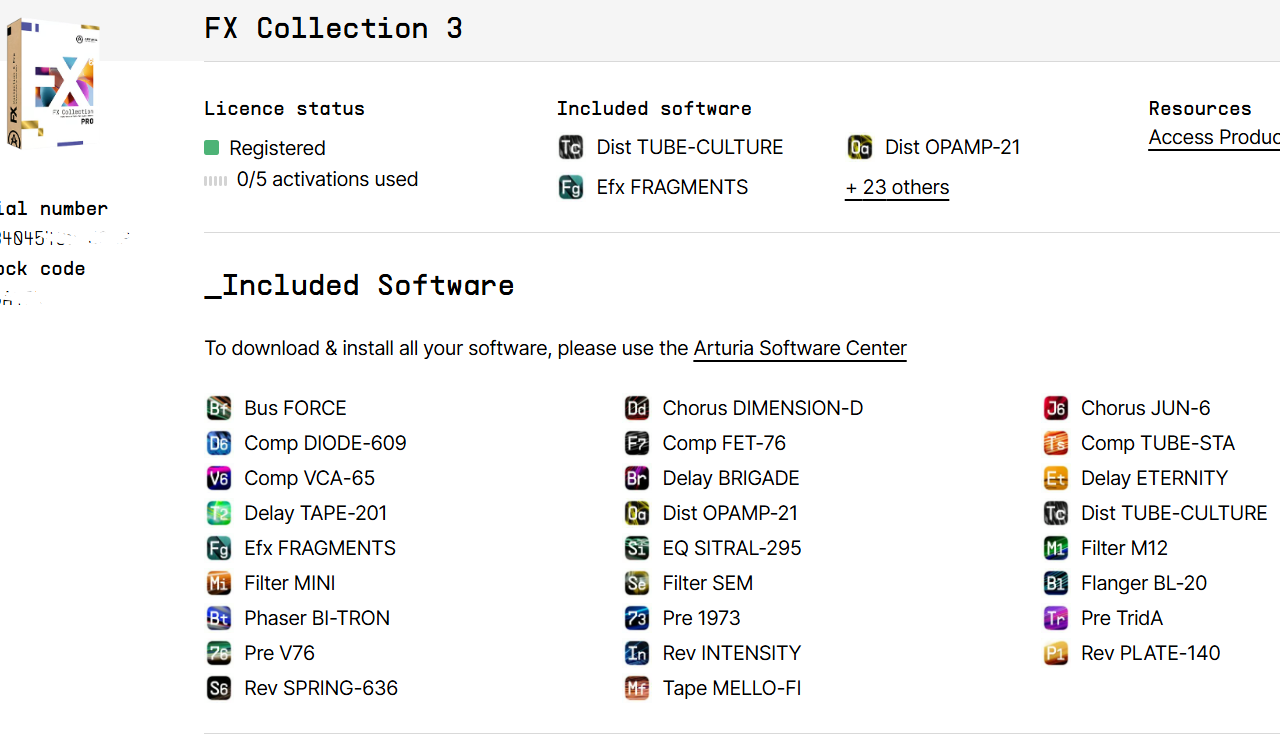Click the Efx FRAGMENTS icon under Included software summary
1280x736 pixels.
[x=571, y=187]
